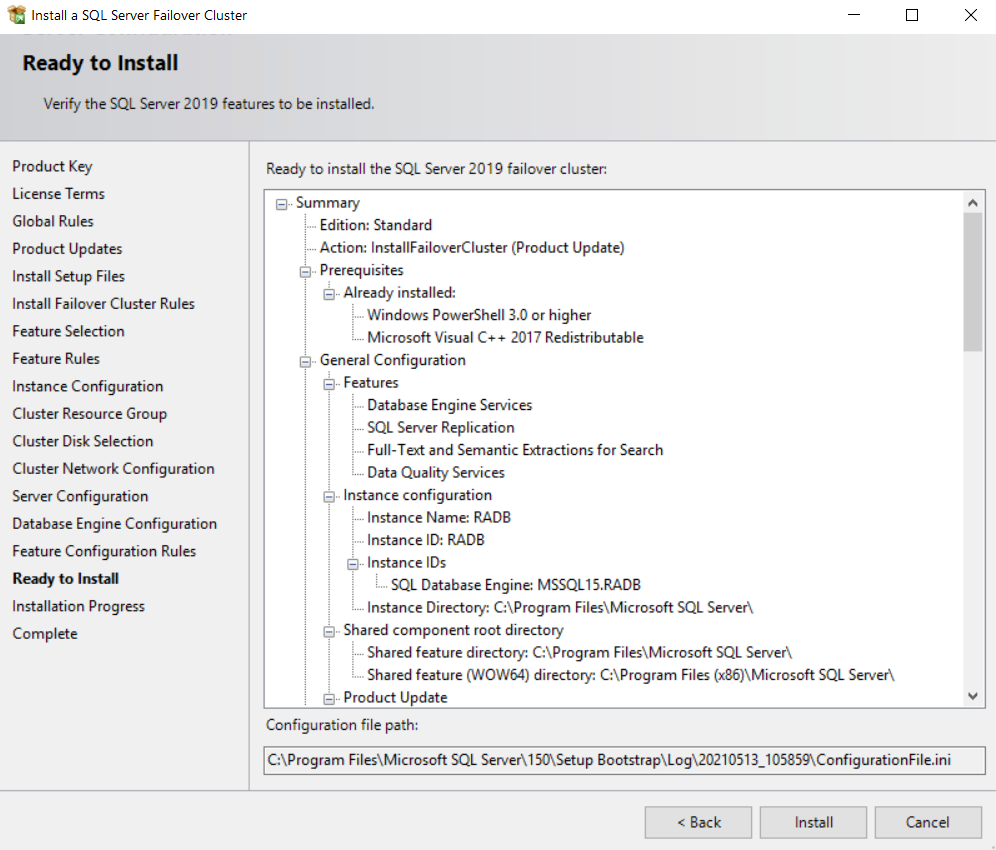Go to Cluster Network Configuration step

113,469
